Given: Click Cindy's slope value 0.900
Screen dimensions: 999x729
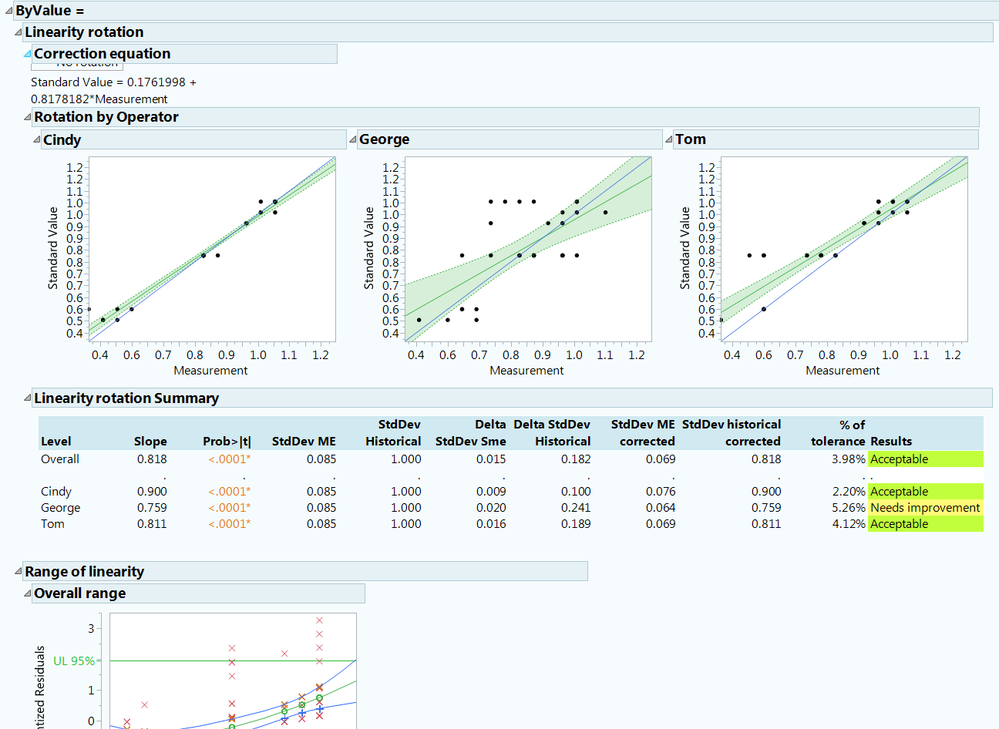Looking at the screenshot, I should pyautogui.click(x=152, y=491).
